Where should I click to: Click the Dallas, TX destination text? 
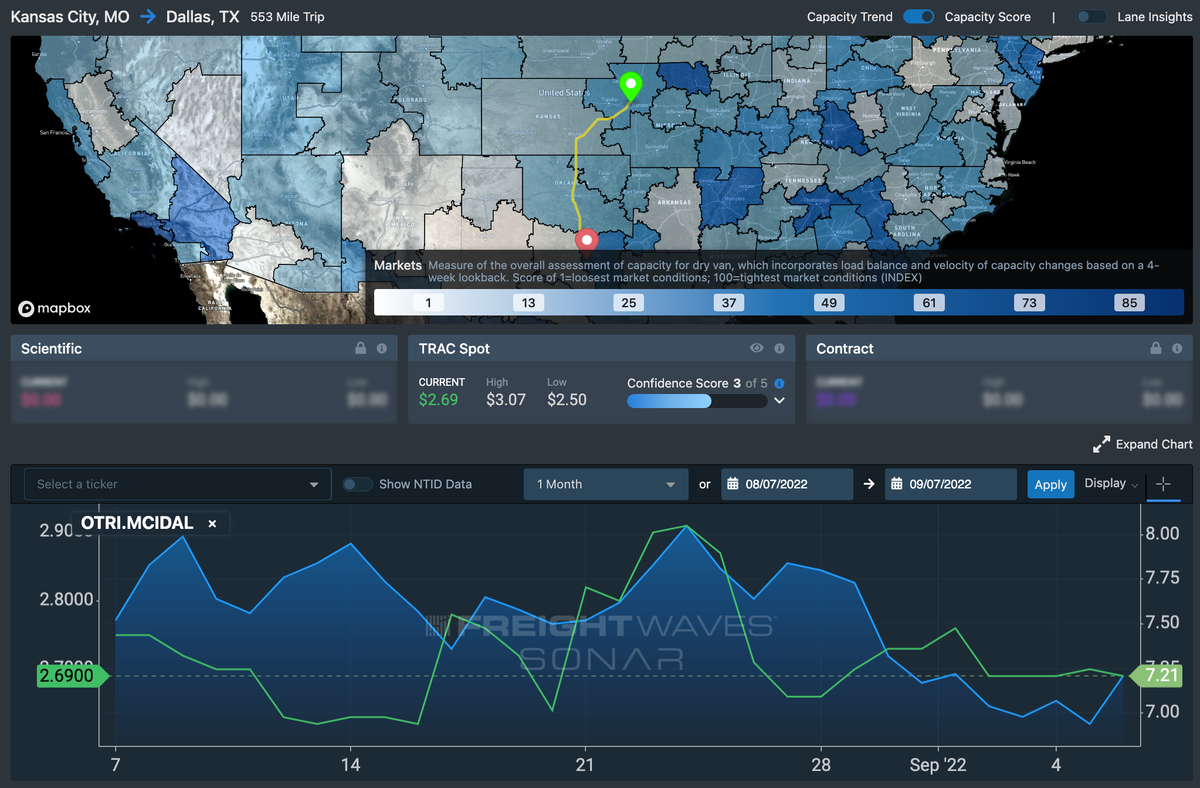(203, 17)
